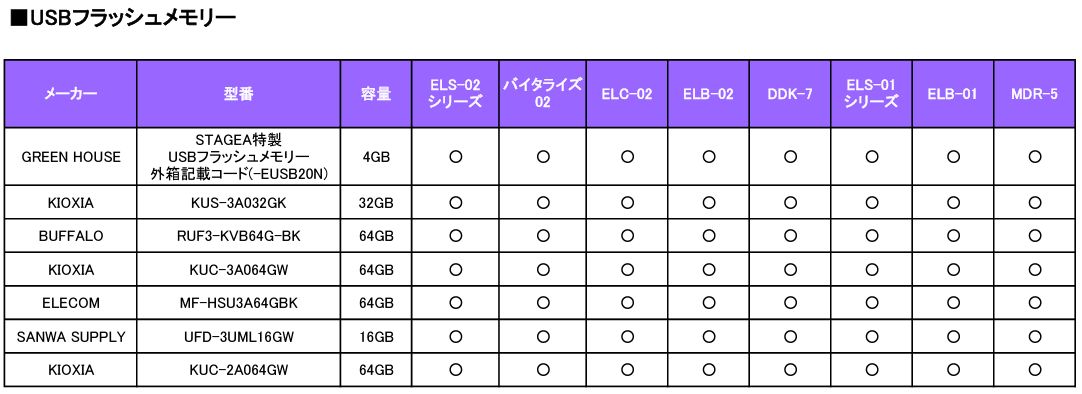Click circle for BUFFALO under MDR-5
The image size is (1082, 394).
click(1034, 236)
